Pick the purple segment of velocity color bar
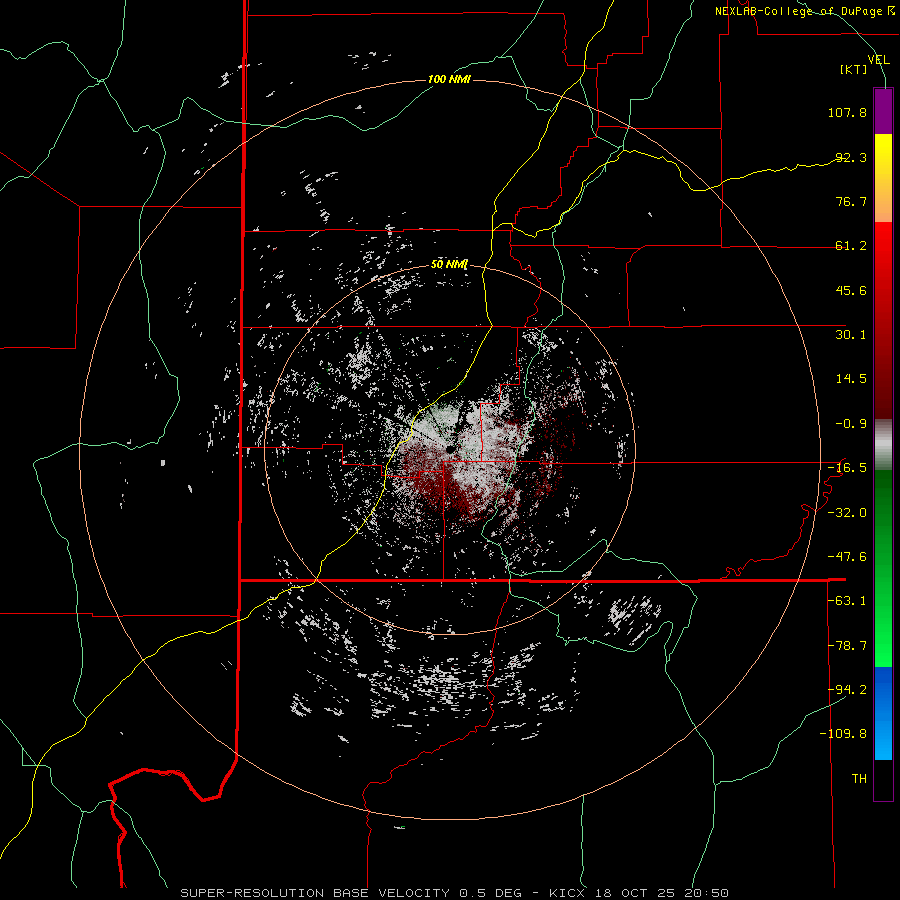Image resolution: width=900 pixels, height=900 pixels. point(883,111)
